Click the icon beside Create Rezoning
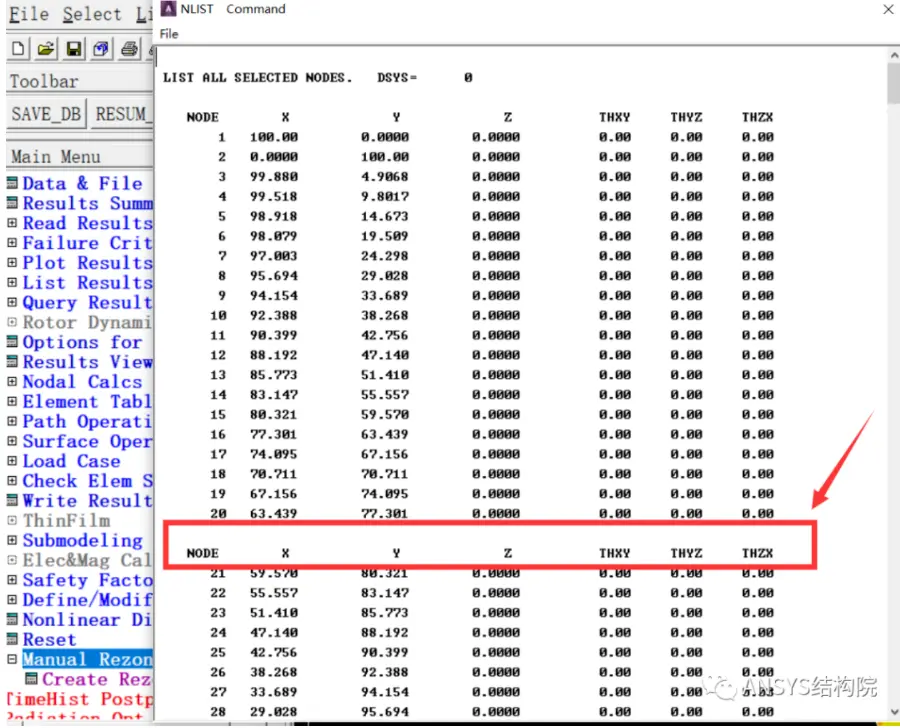 pyautogui.click(x=32, y=679)
